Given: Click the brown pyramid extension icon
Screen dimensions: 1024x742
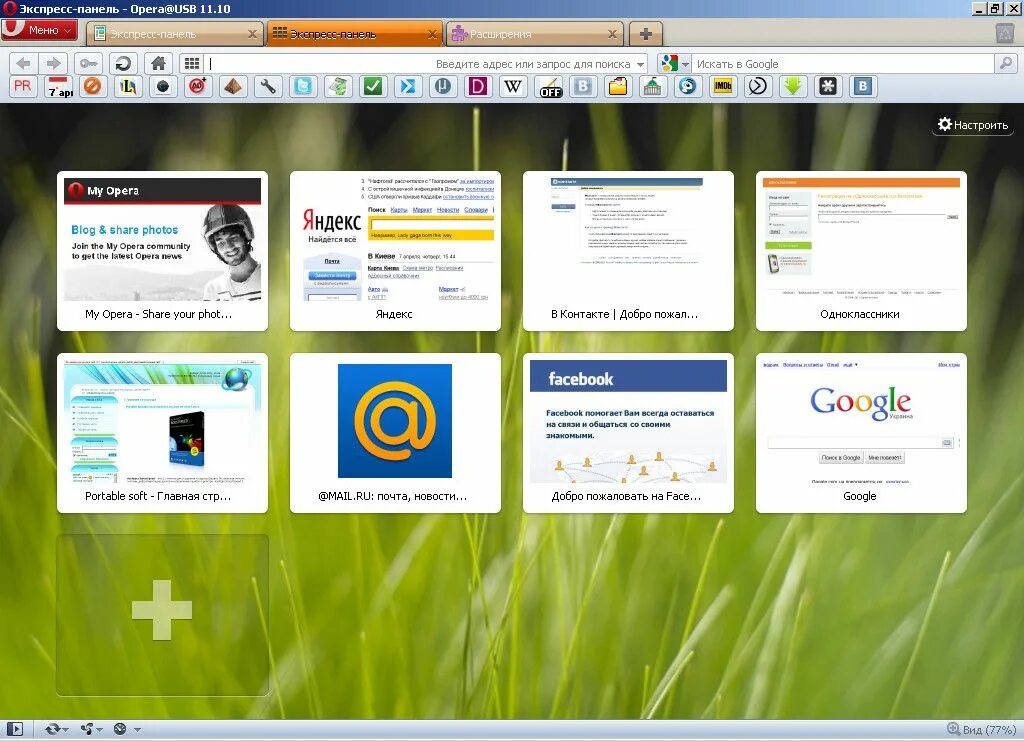Looking at the screenshot, I should (233, 86).
